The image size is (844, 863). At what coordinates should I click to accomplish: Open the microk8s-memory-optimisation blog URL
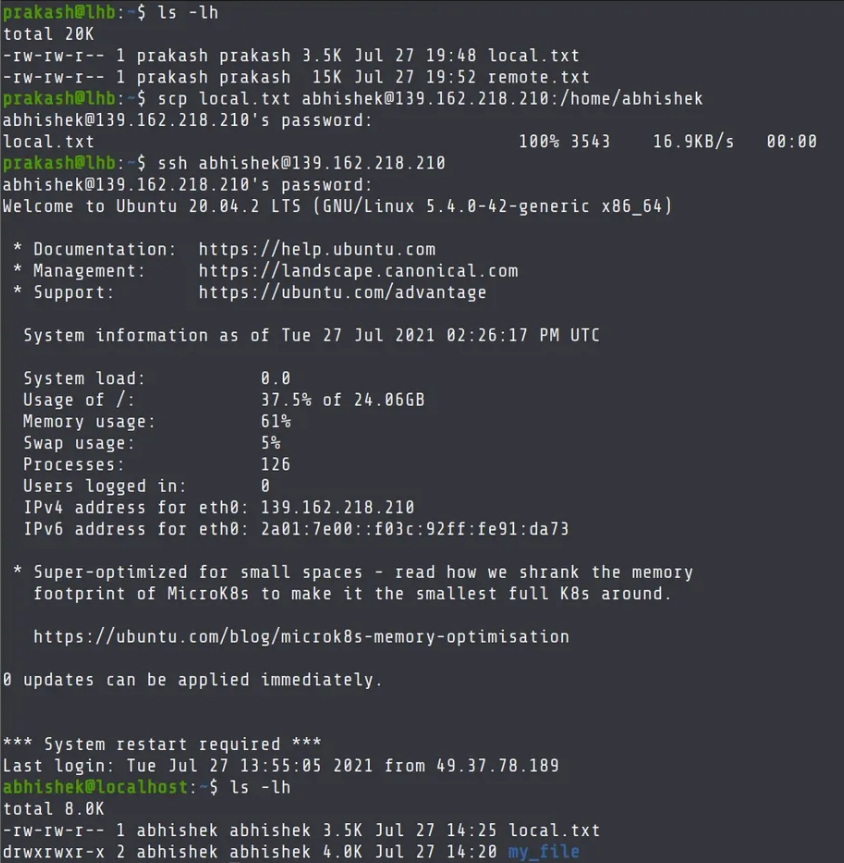point(301,637)
